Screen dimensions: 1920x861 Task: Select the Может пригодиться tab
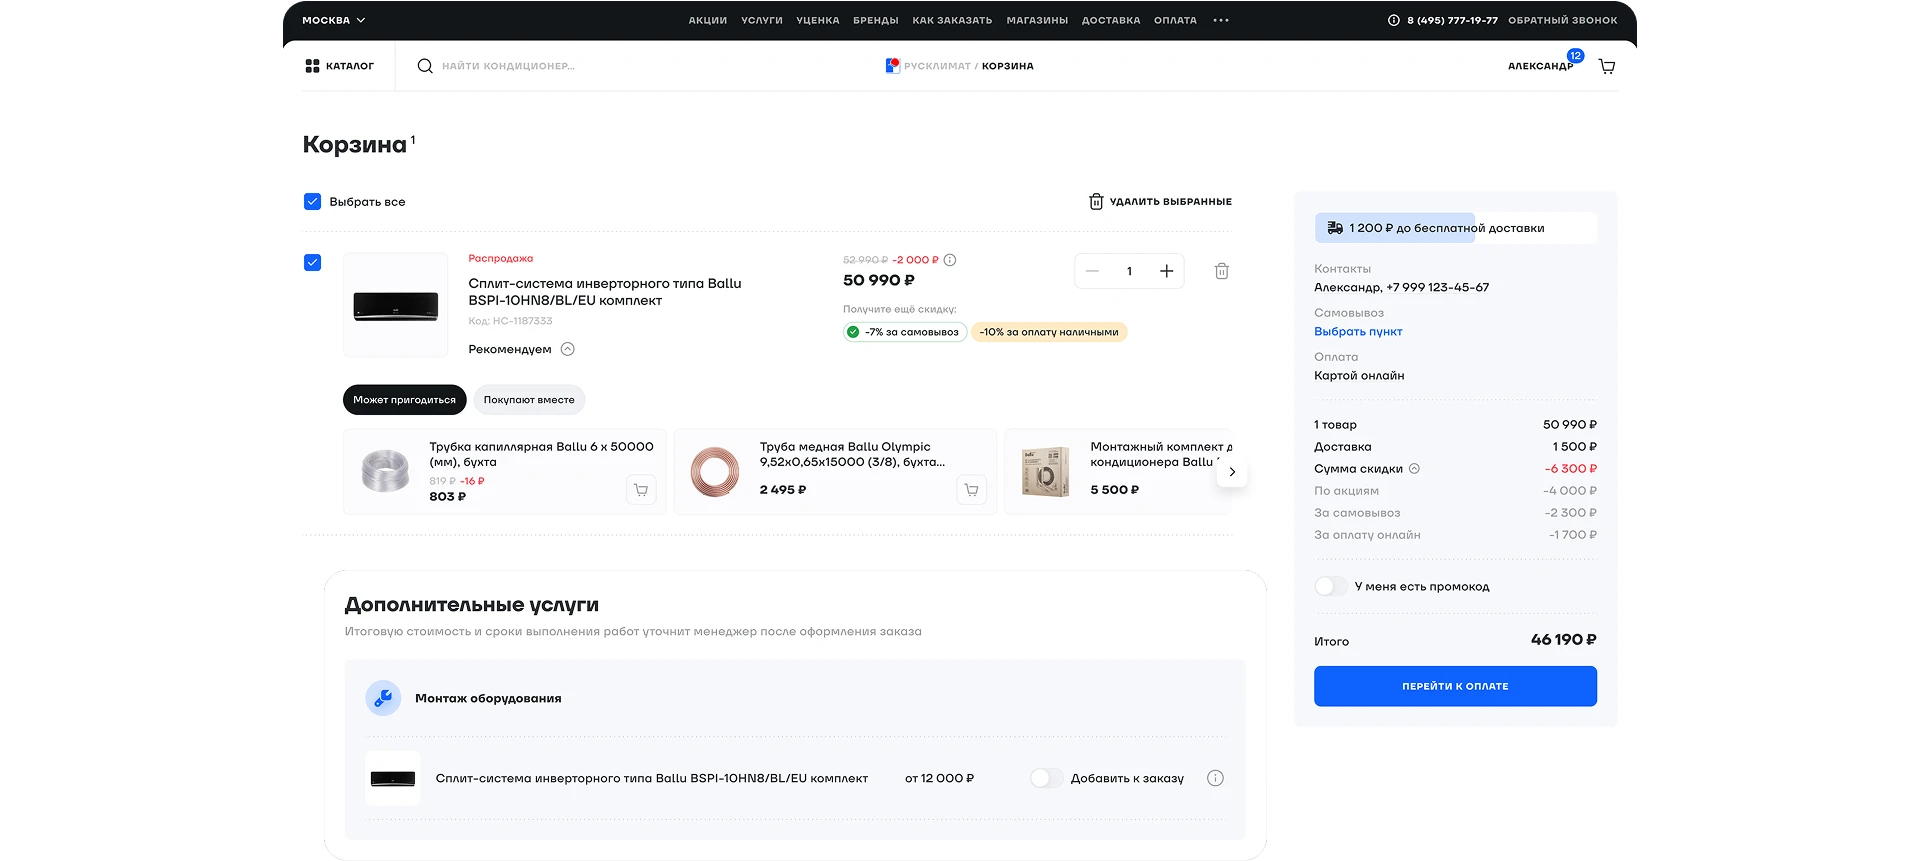click(x=404, y=400)
